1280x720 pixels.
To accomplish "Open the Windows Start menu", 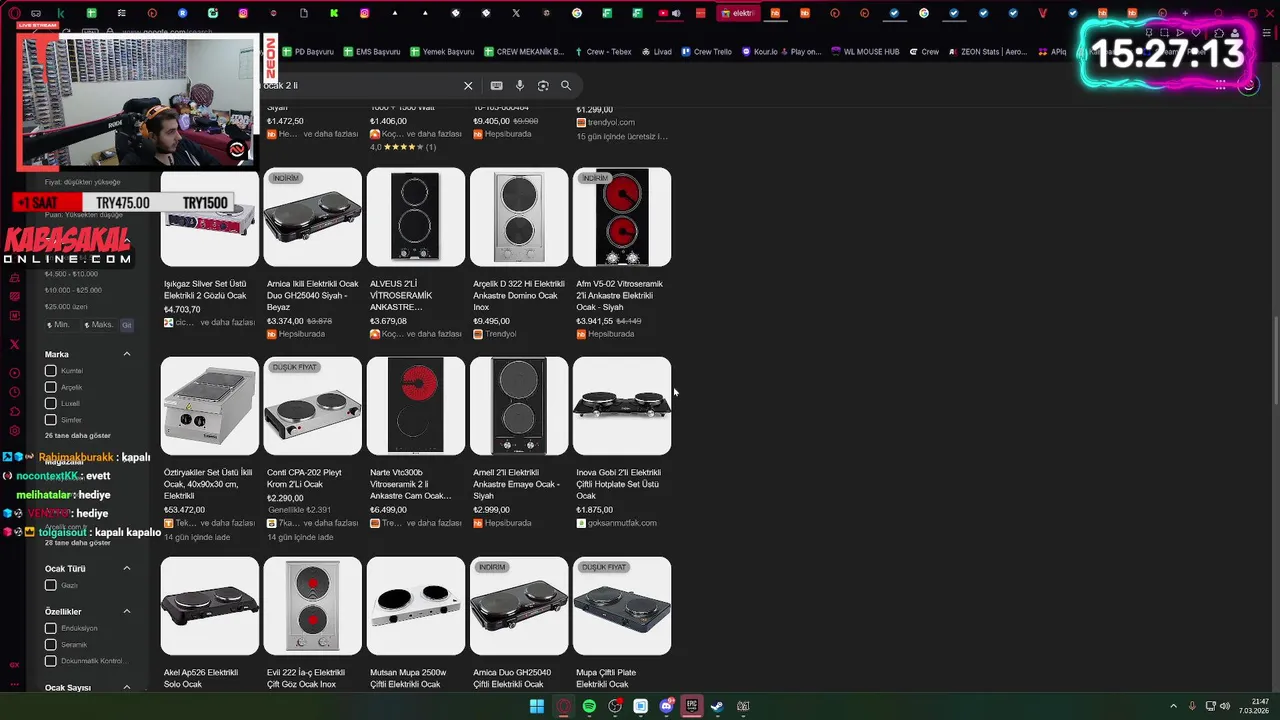I will pos(536,706).
